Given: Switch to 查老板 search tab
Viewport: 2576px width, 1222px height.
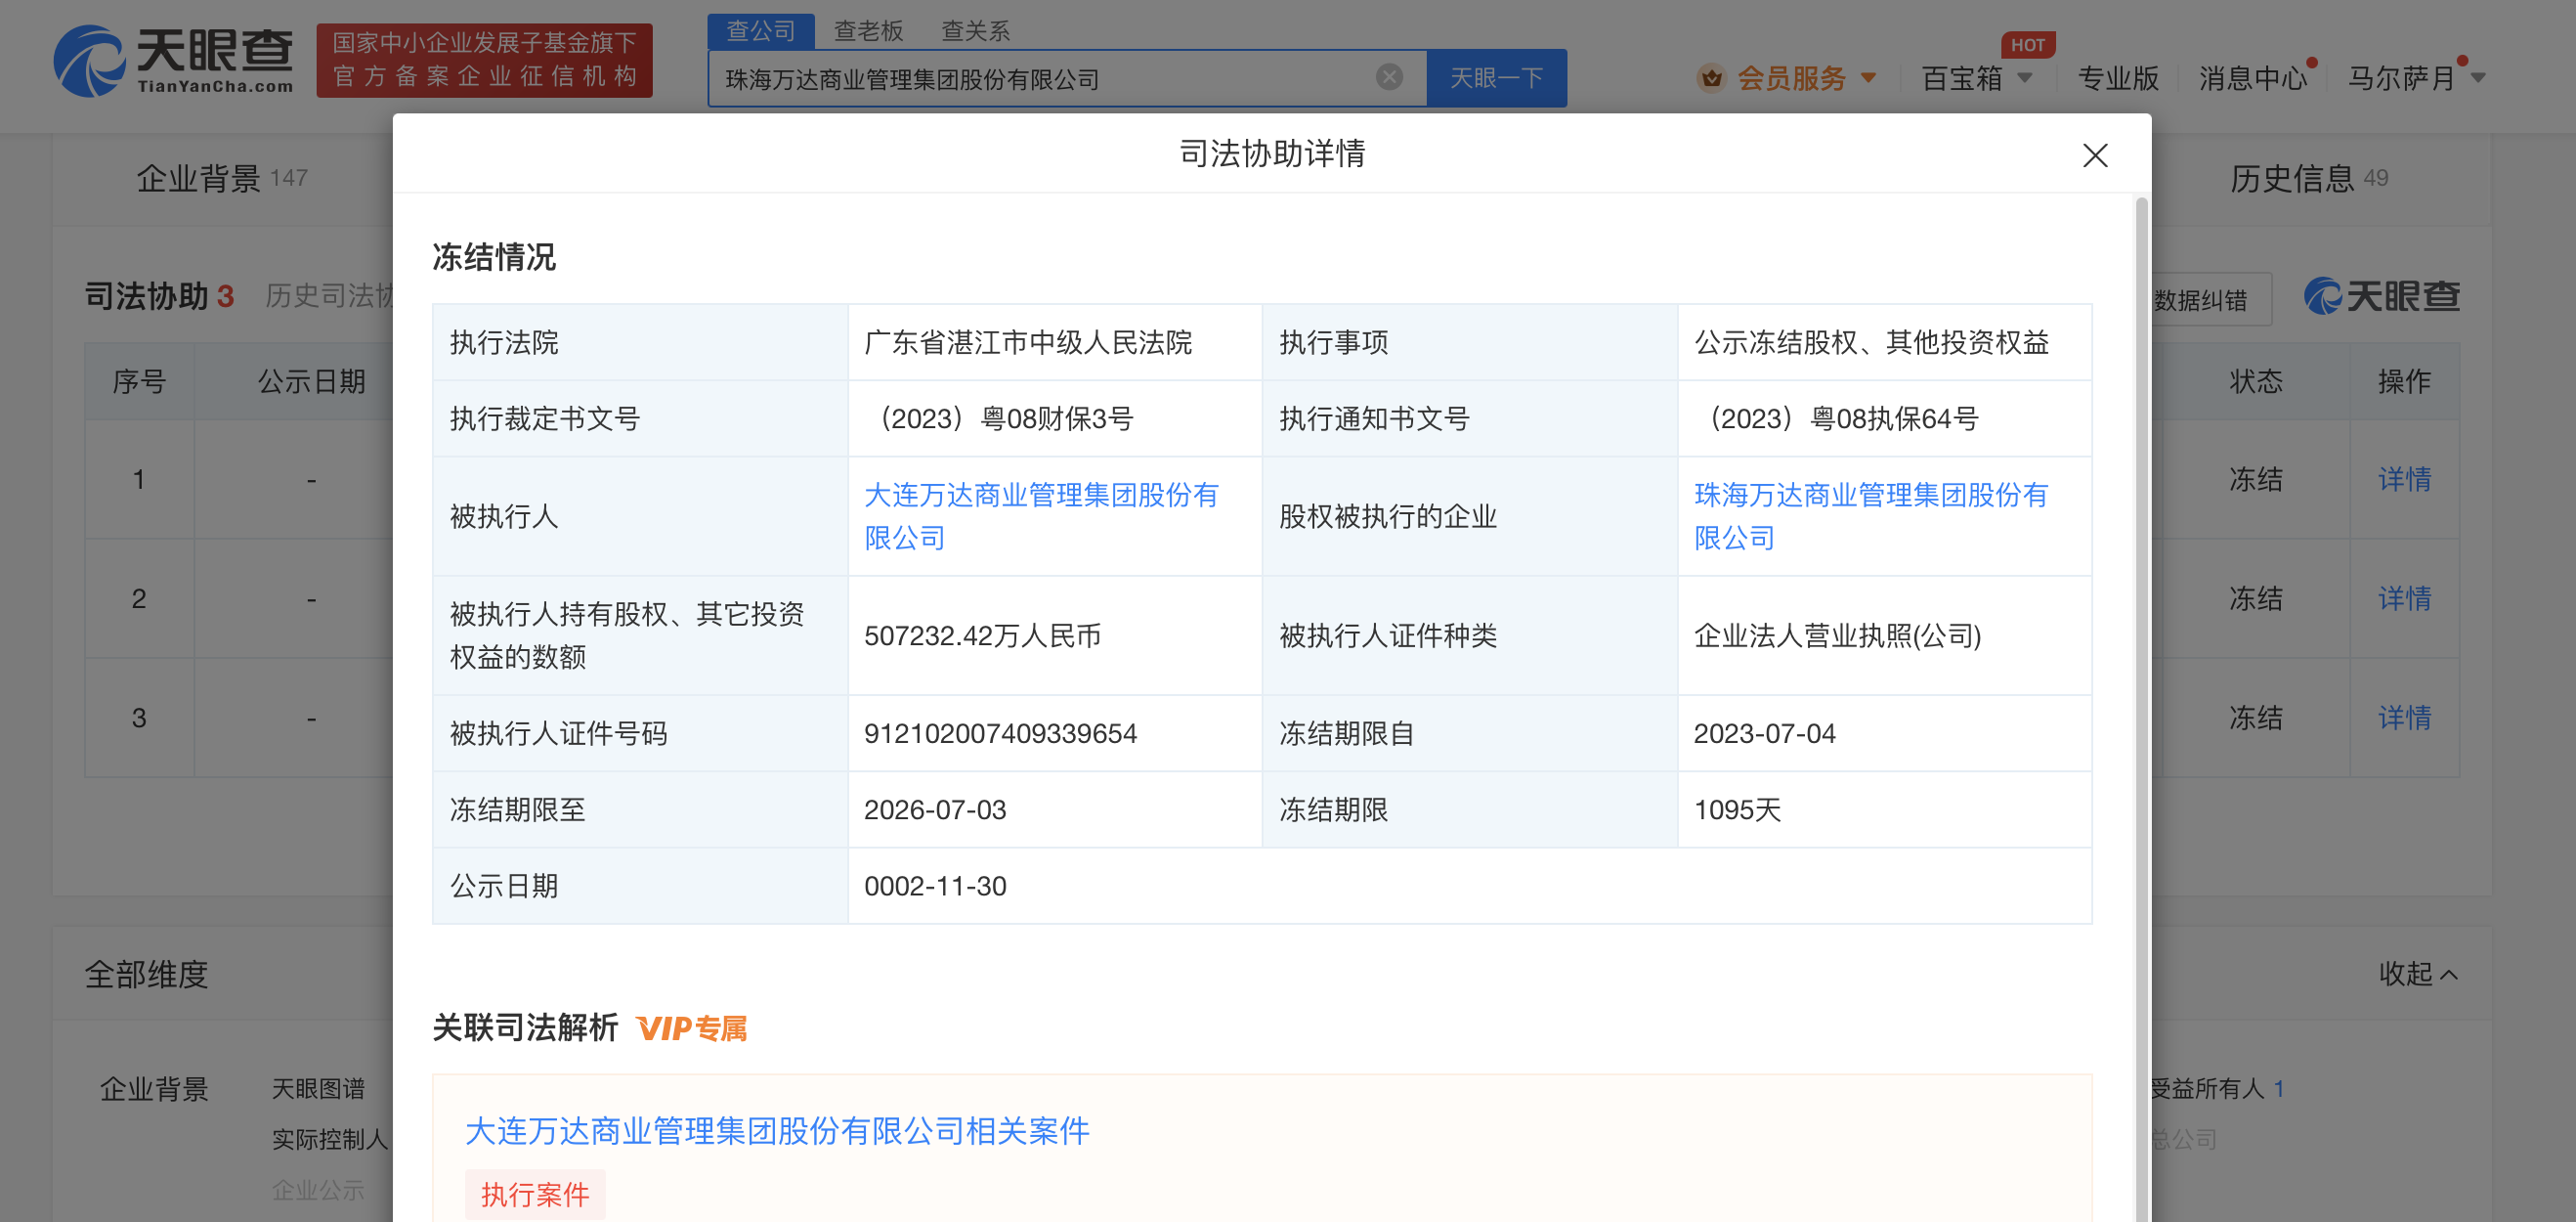Looking at the screenshot, I should (868, 31).
